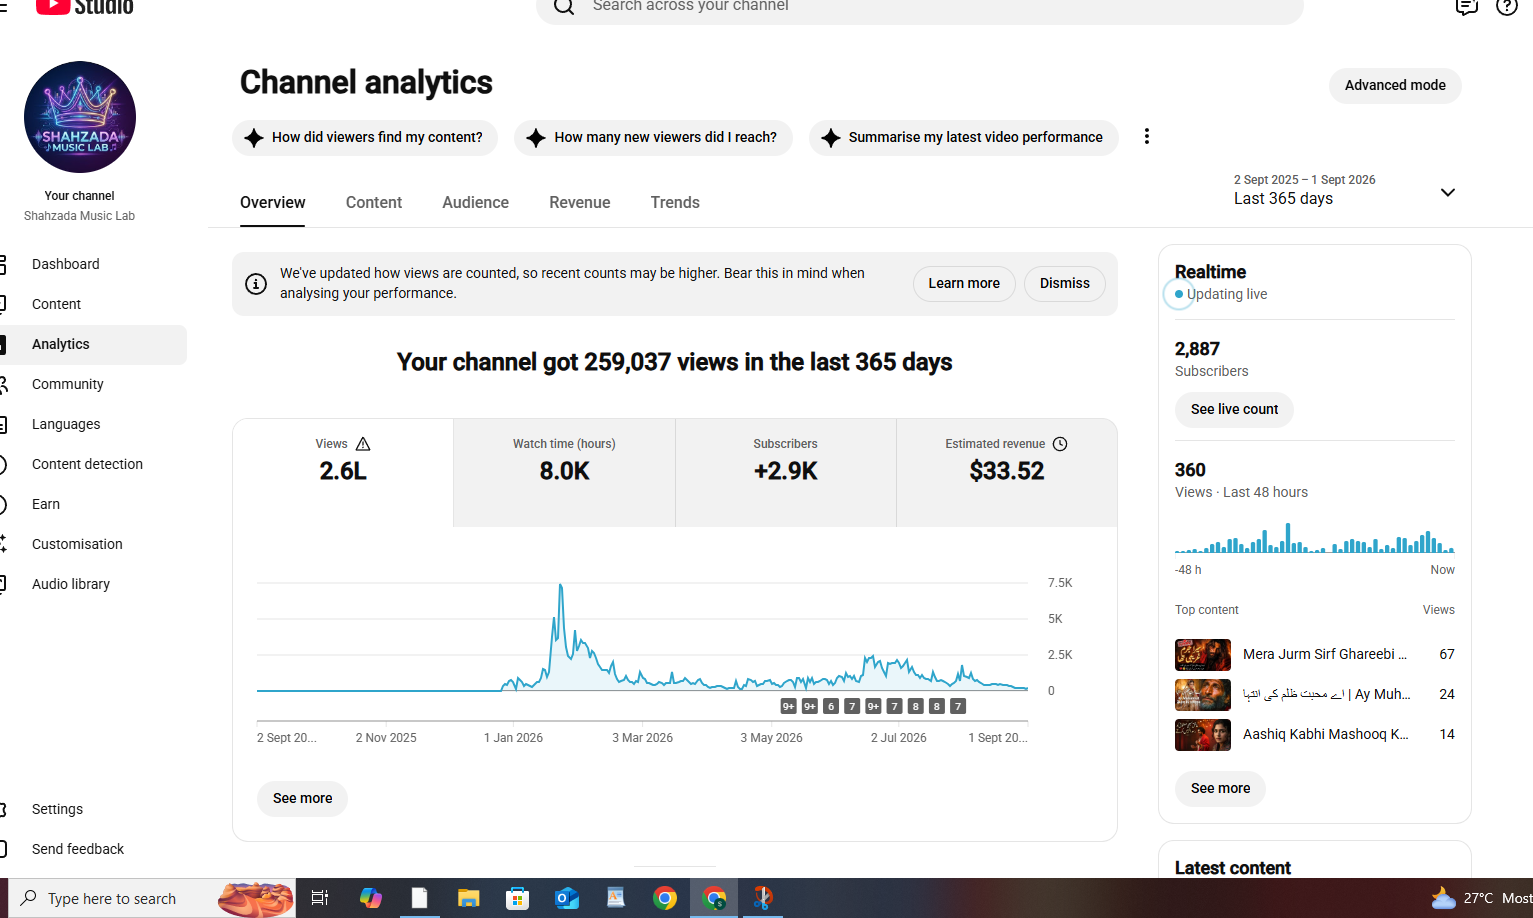The image size is (1533, 918).
Task: Select the Trends tab
Action: 675,203
